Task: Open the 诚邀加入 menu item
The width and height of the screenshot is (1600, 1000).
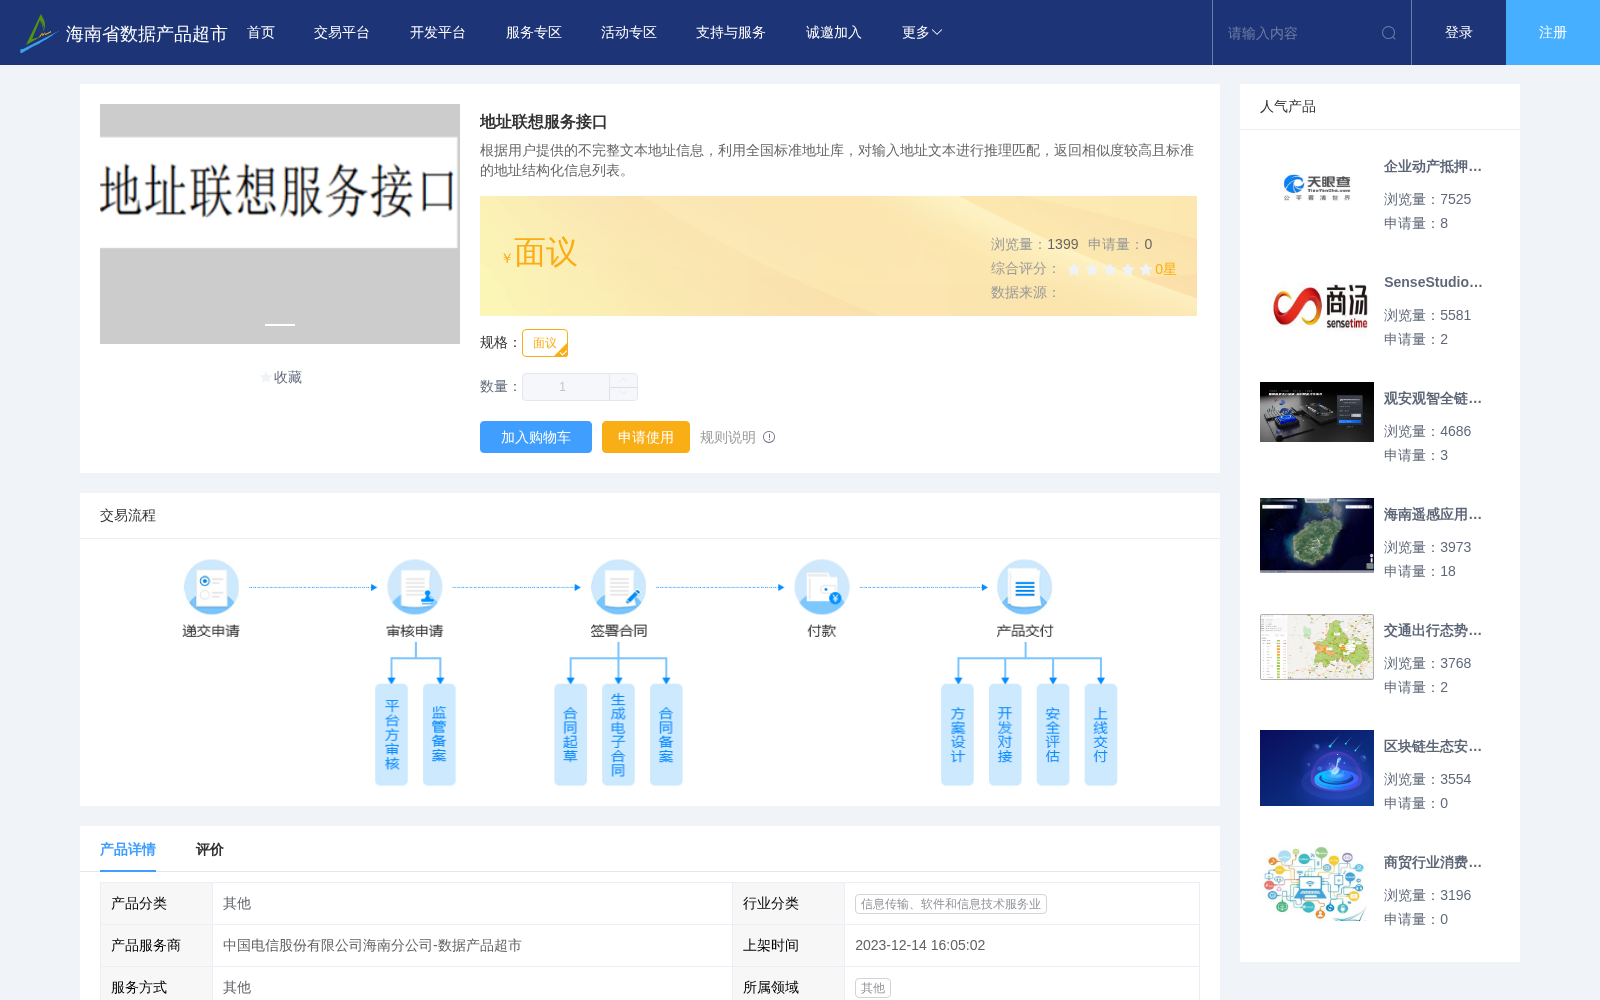Action: [834, 33]
